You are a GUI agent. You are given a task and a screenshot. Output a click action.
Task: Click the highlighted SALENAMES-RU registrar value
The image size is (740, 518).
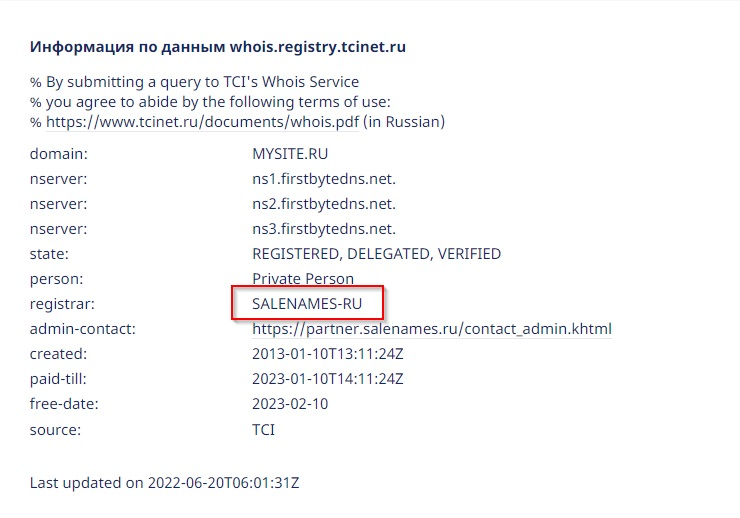[307, 304]
